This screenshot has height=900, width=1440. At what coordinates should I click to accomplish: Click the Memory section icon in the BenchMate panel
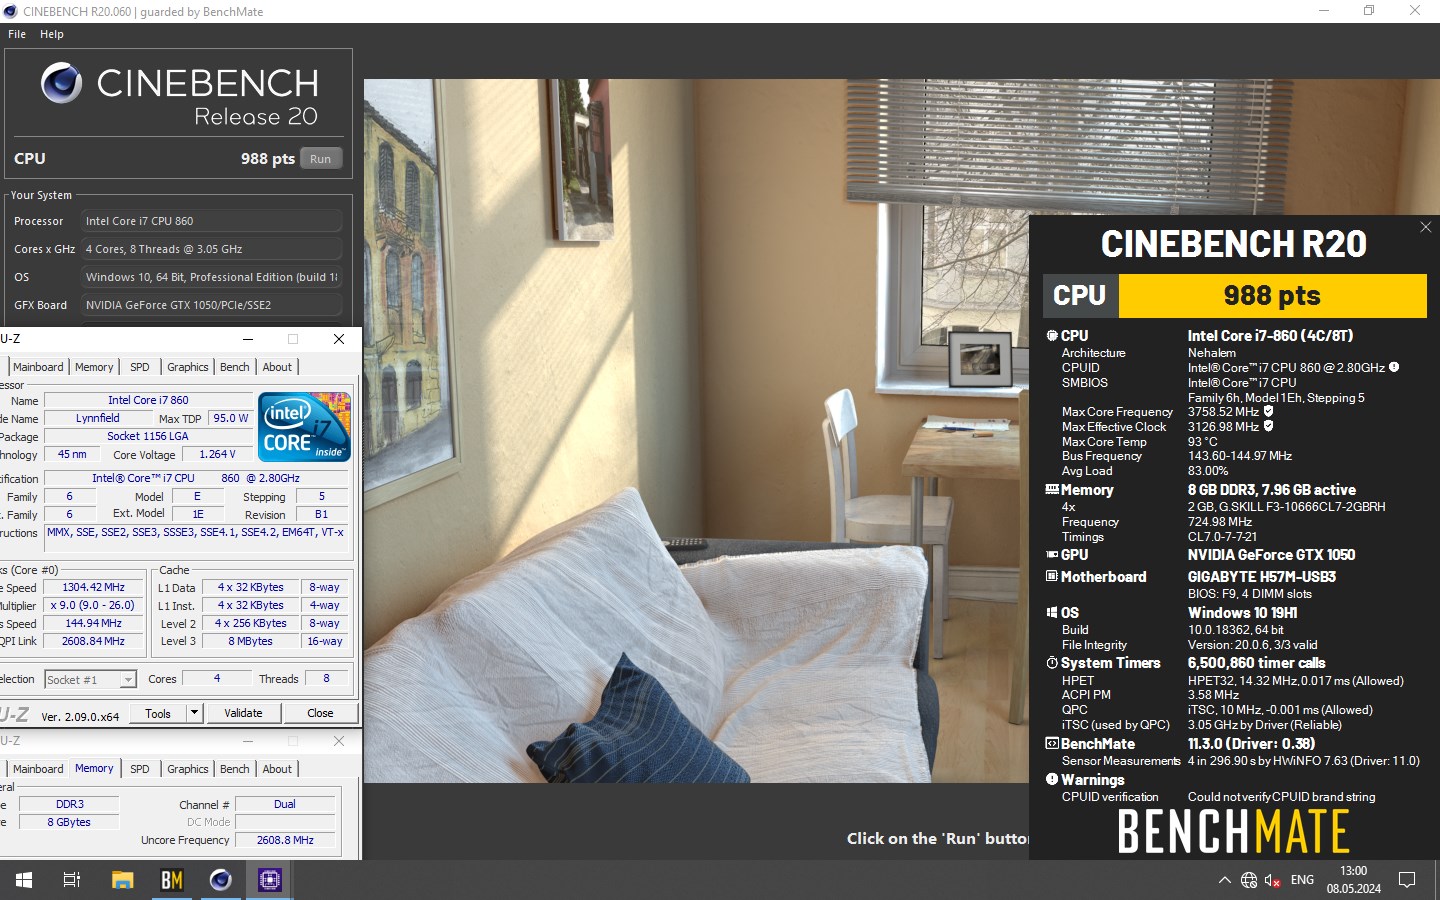(x=1052, y=490)
